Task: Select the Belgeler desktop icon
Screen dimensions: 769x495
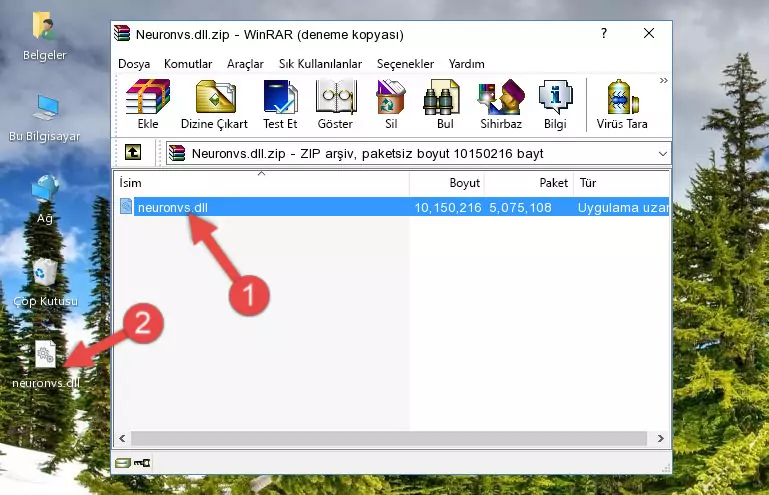Action: (x=44, y=36)
